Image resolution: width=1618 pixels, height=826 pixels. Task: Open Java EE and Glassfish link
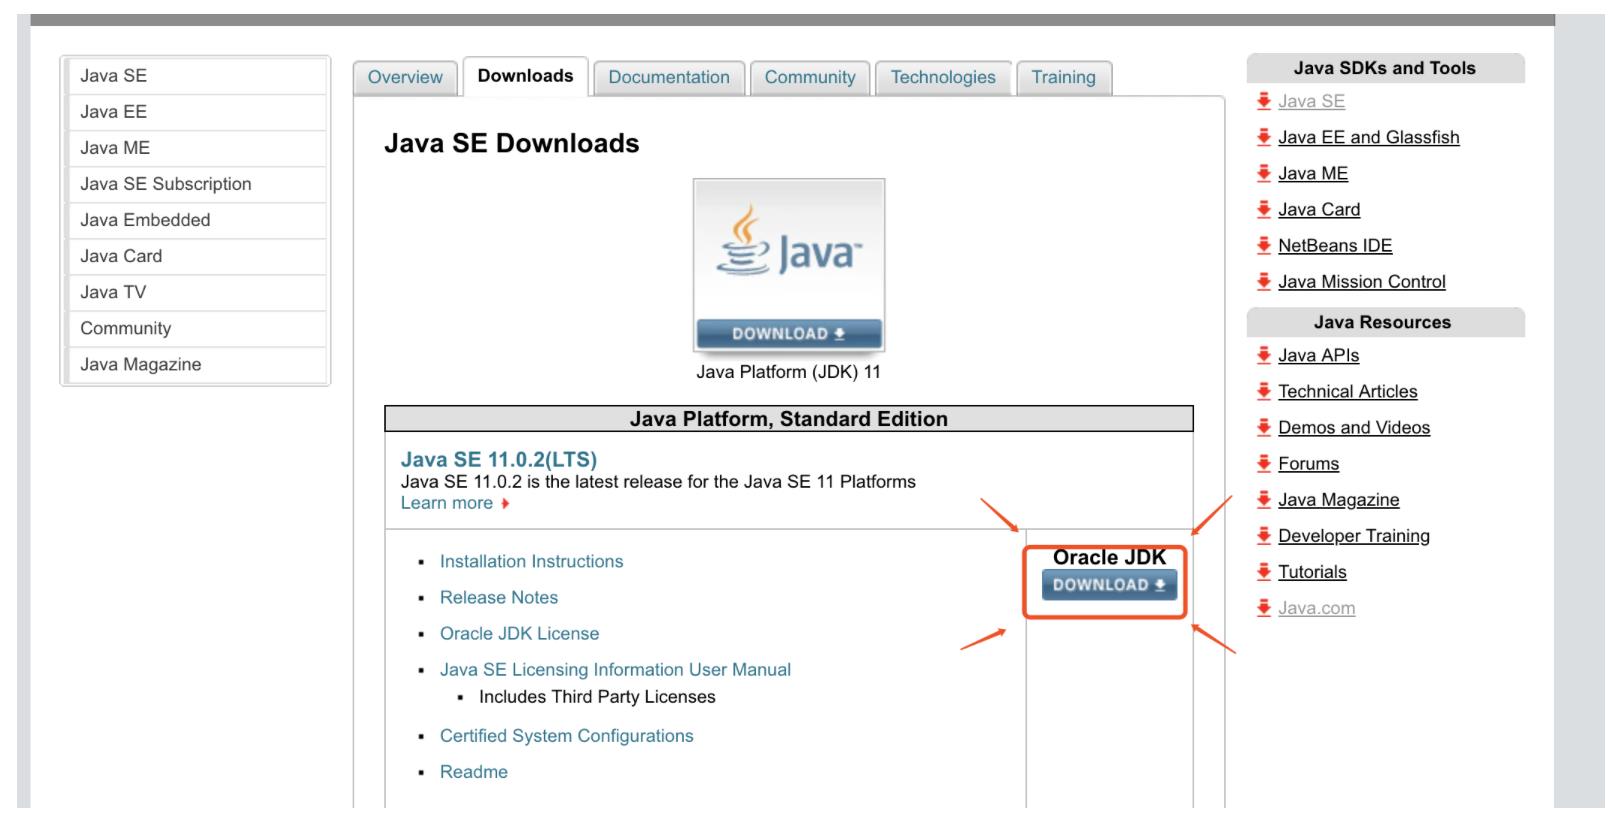coord(1368,137)
